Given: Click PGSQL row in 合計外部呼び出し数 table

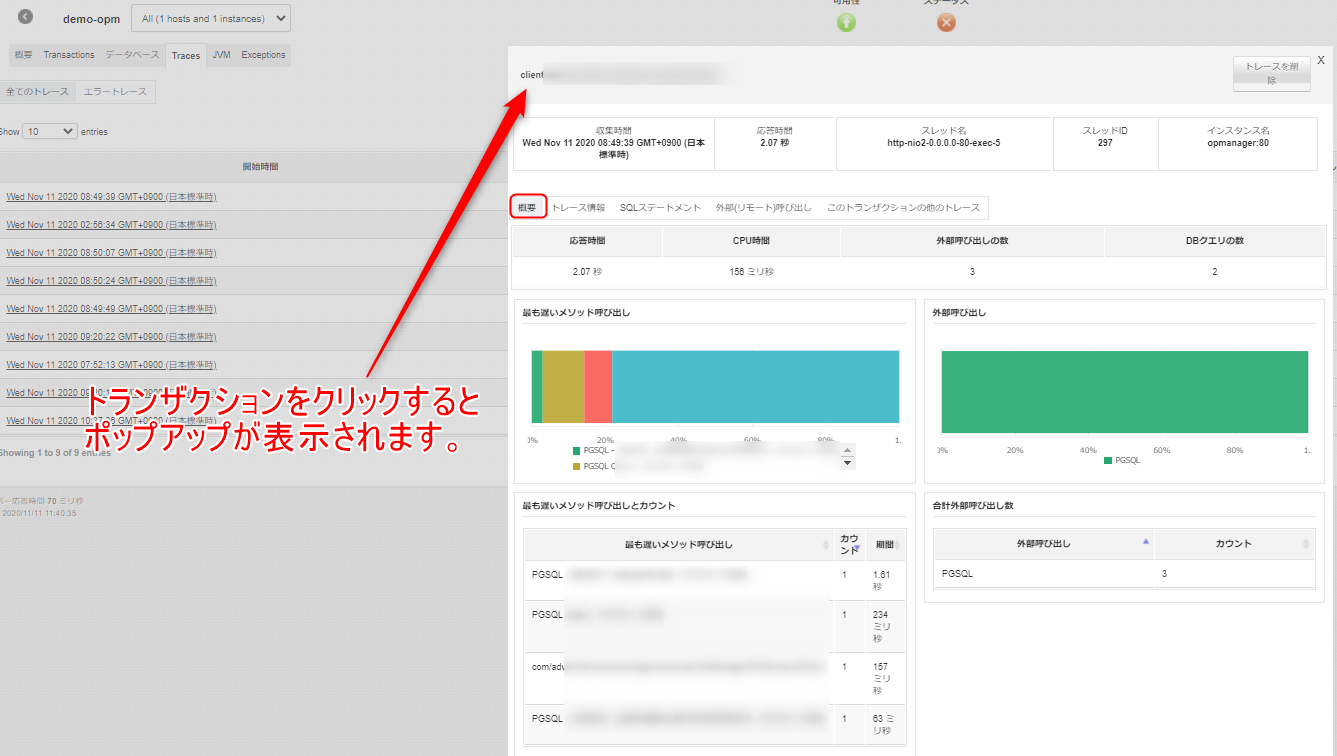Looking at the screenshot, I should (1124, 574).
